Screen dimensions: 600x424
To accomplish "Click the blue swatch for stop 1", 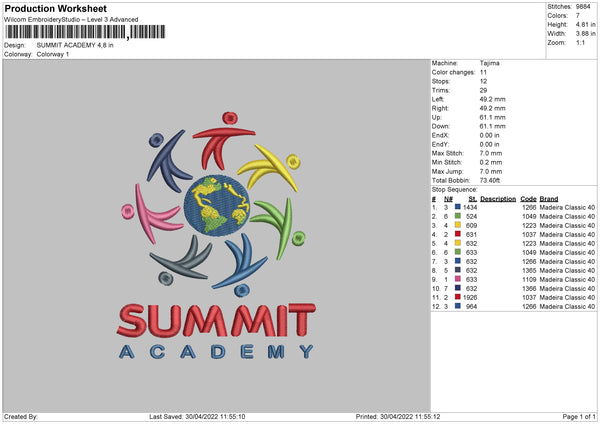I will coord(458,207).
